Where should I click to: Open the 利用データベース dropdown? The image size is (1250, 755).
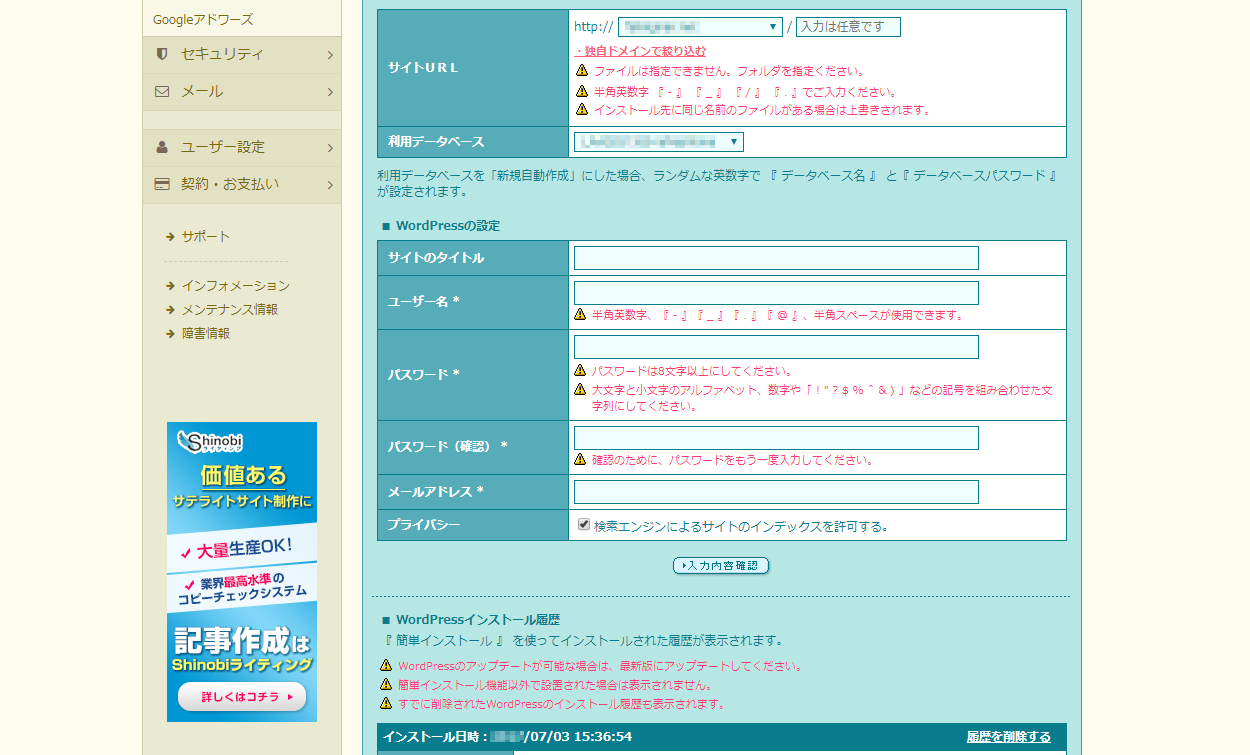659,142
